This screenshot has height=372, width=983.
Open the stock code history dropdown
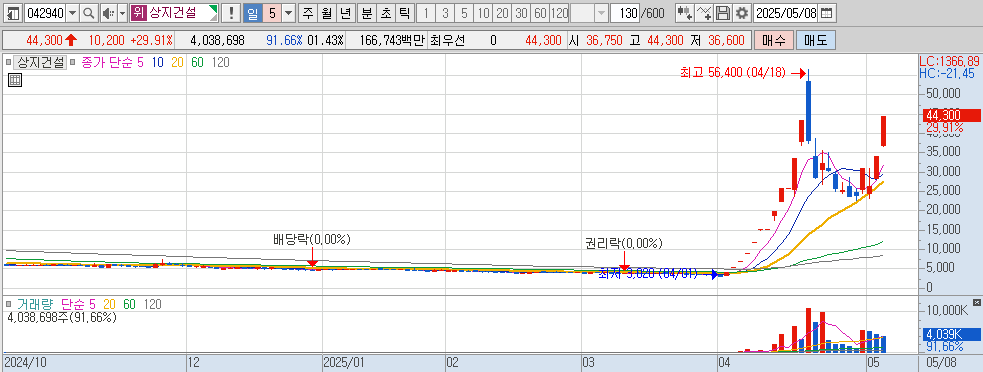pos(73,13)
